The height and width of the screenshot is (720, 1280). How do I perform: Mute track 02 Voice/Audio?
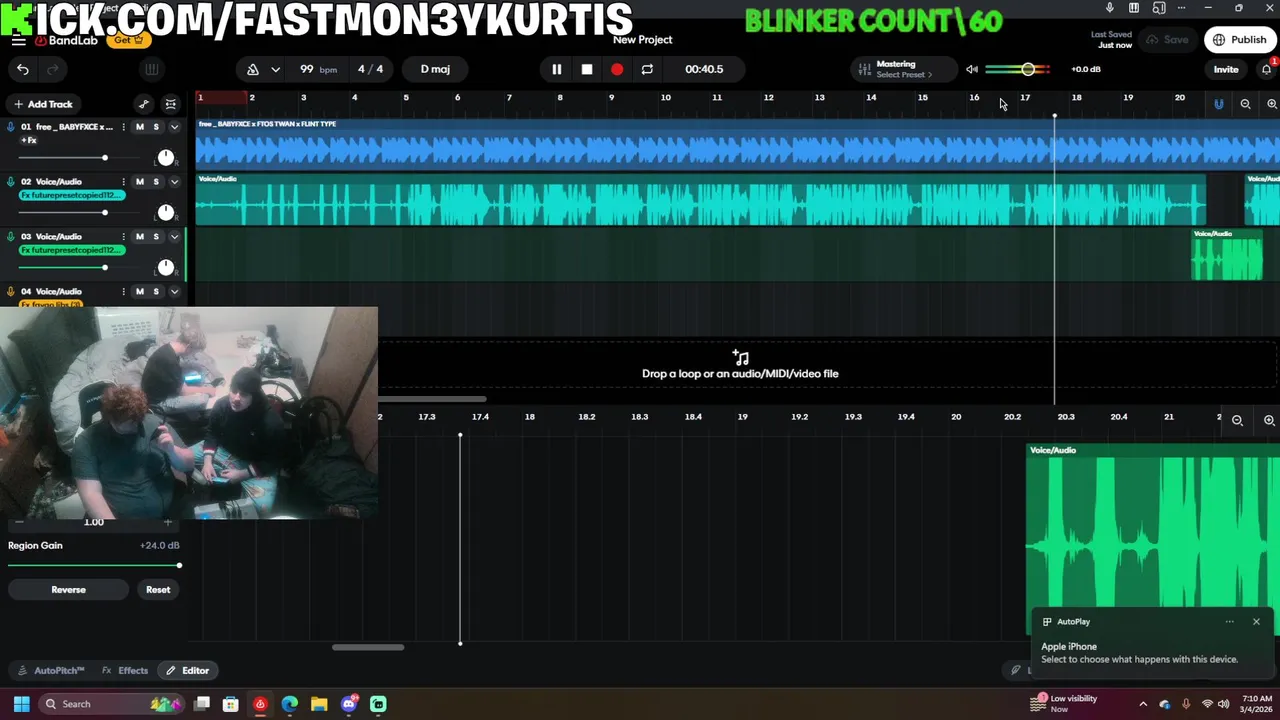click(x=139, y=182)
